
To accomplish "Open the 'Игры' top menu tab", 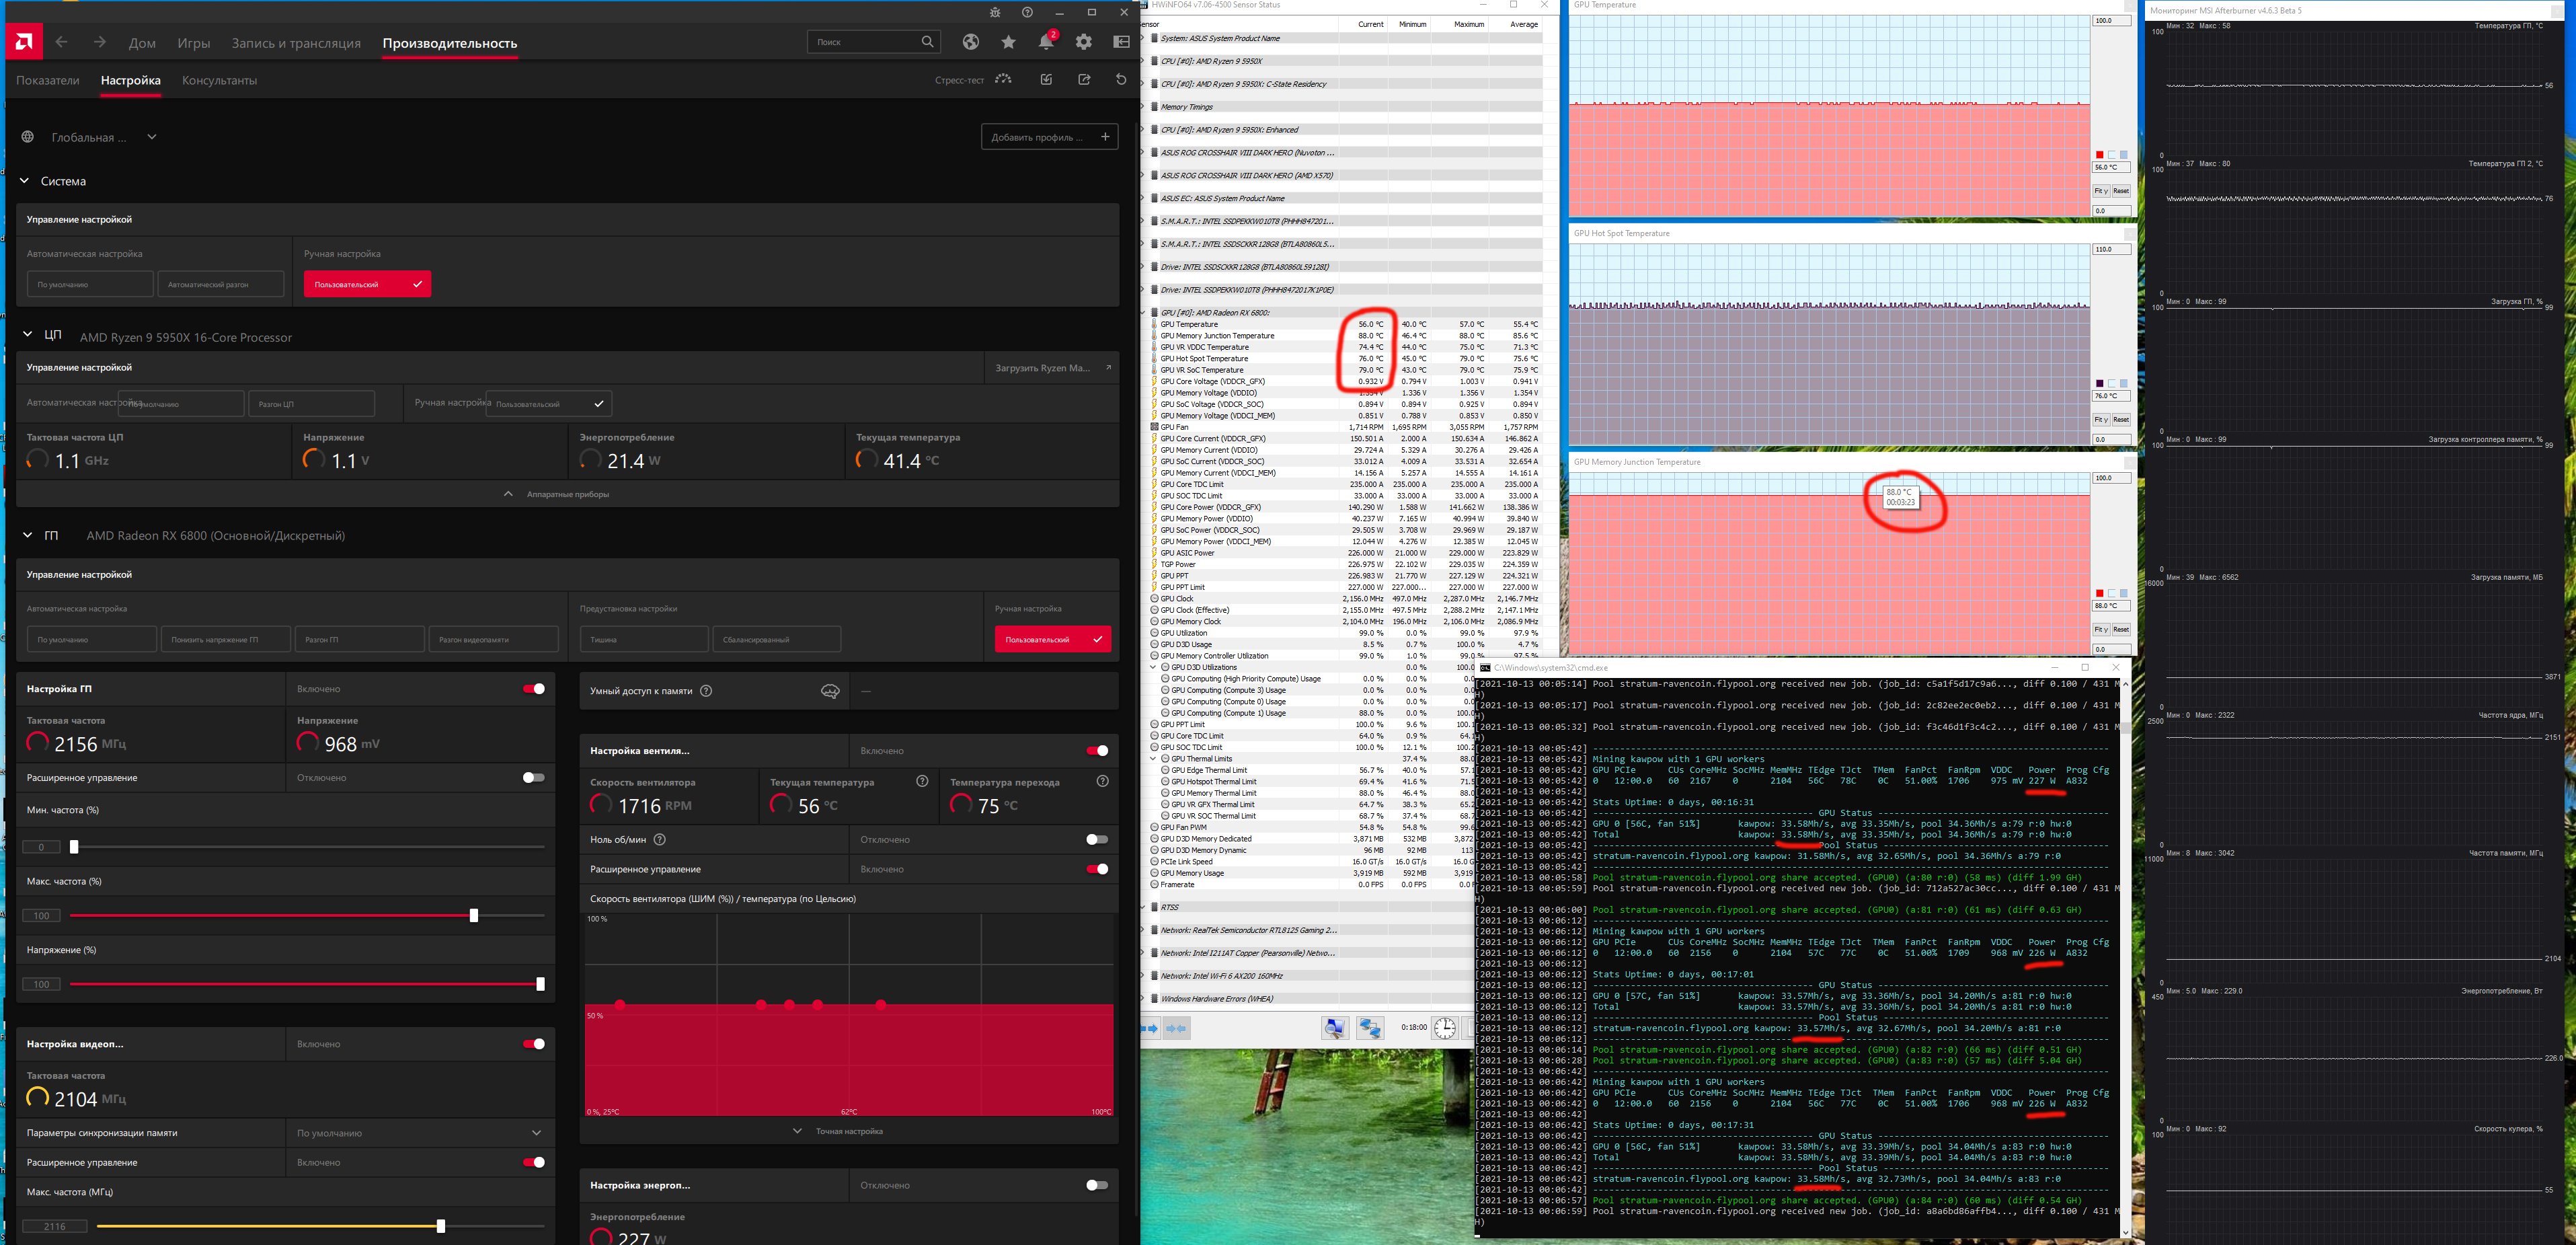I will click(194, 43).
